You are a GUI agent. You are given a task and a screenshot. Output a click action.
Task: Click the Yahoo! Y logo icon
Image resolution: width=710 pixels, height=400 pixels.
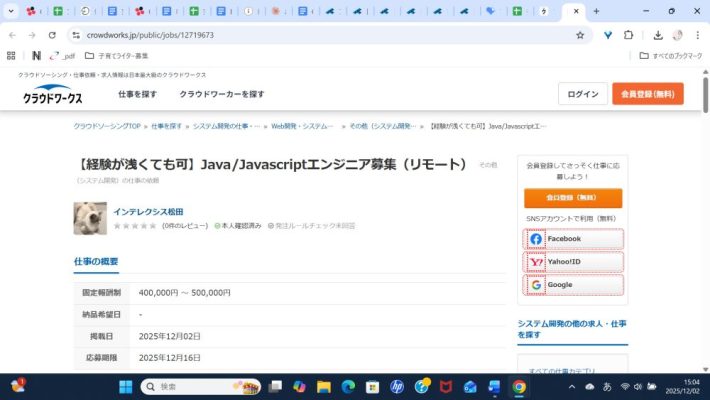point(536,262)
